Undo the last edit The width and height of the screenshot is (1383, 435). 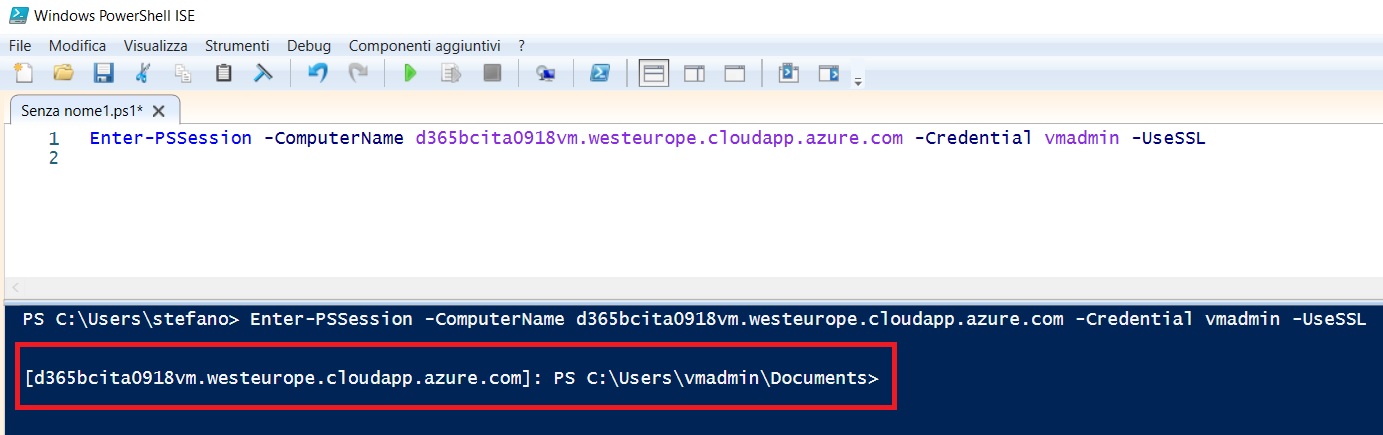(318, 73)
